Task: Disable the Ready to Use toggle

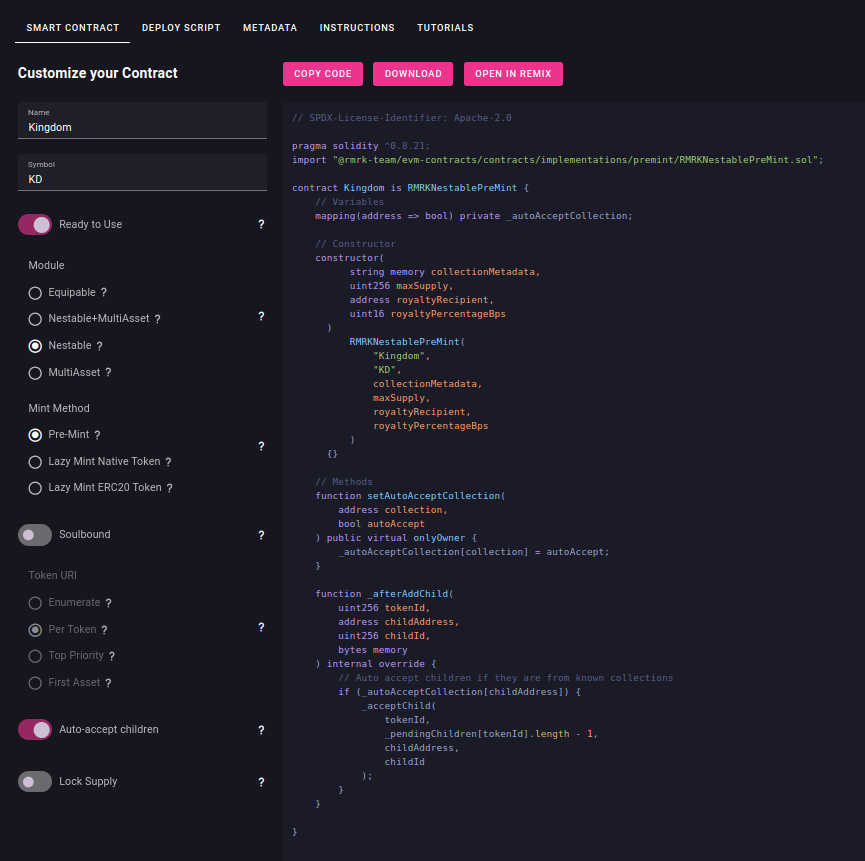Action: click(x=35, y=225)
